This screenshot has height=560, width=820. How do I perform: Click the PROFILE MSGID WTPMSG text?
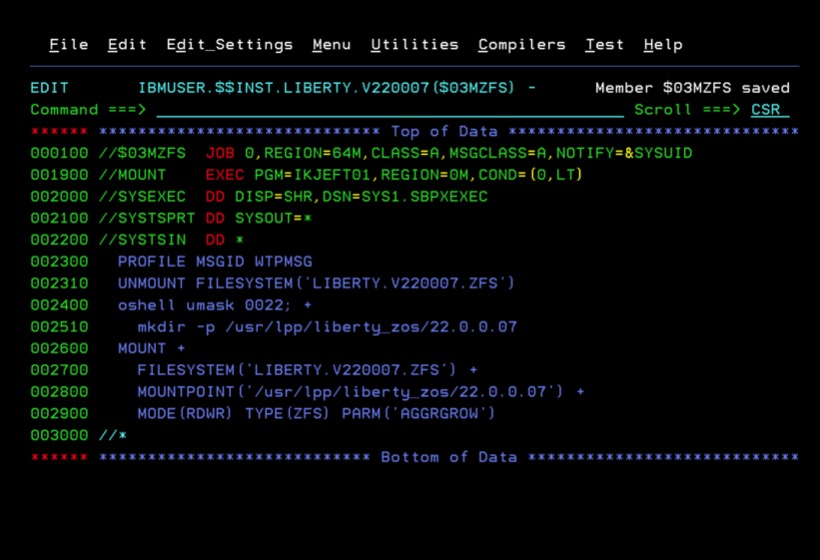coord(215,262)
